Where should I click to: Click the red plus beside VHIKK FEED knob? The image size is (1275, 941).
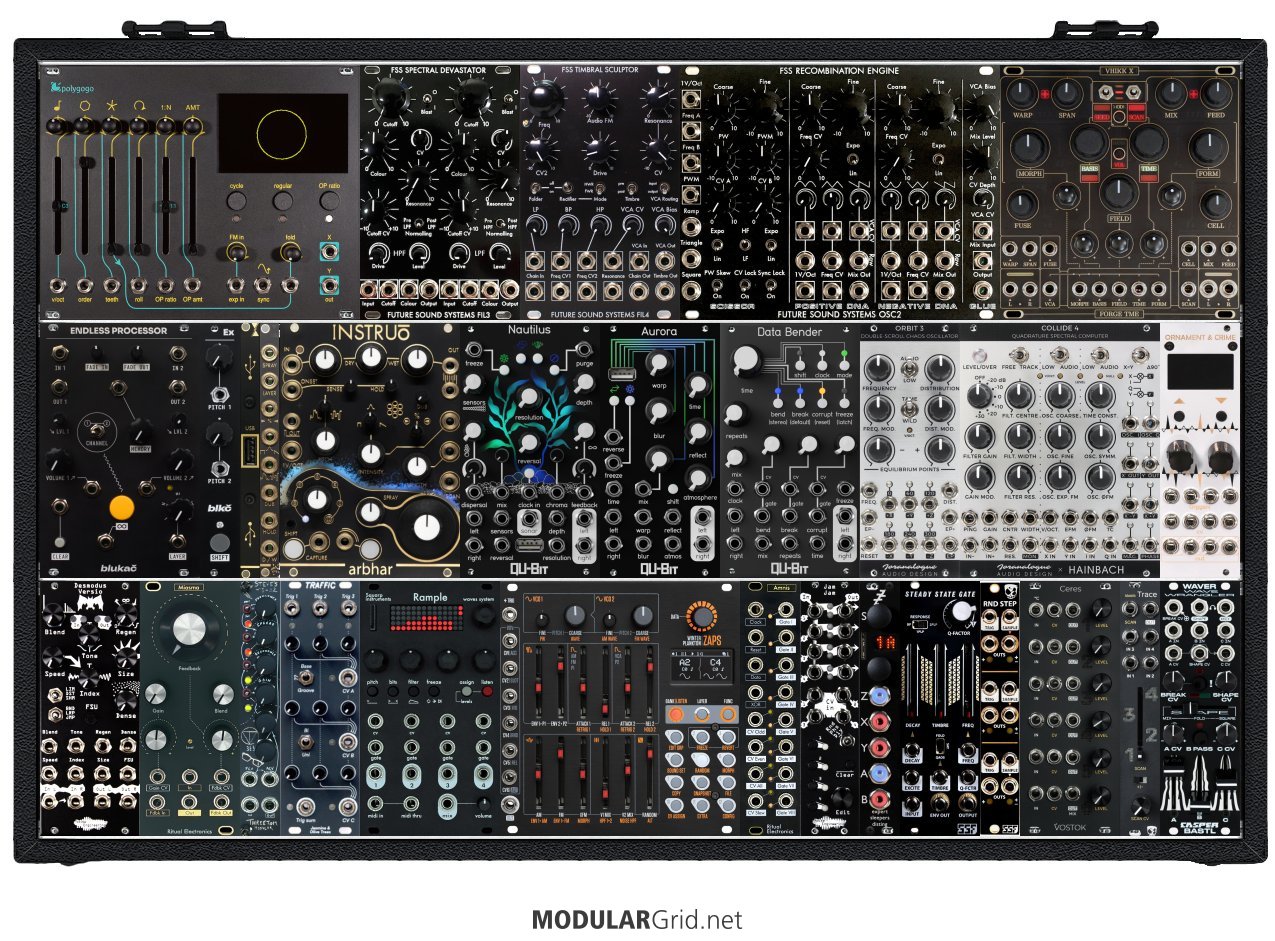(x=1194, y=95)
